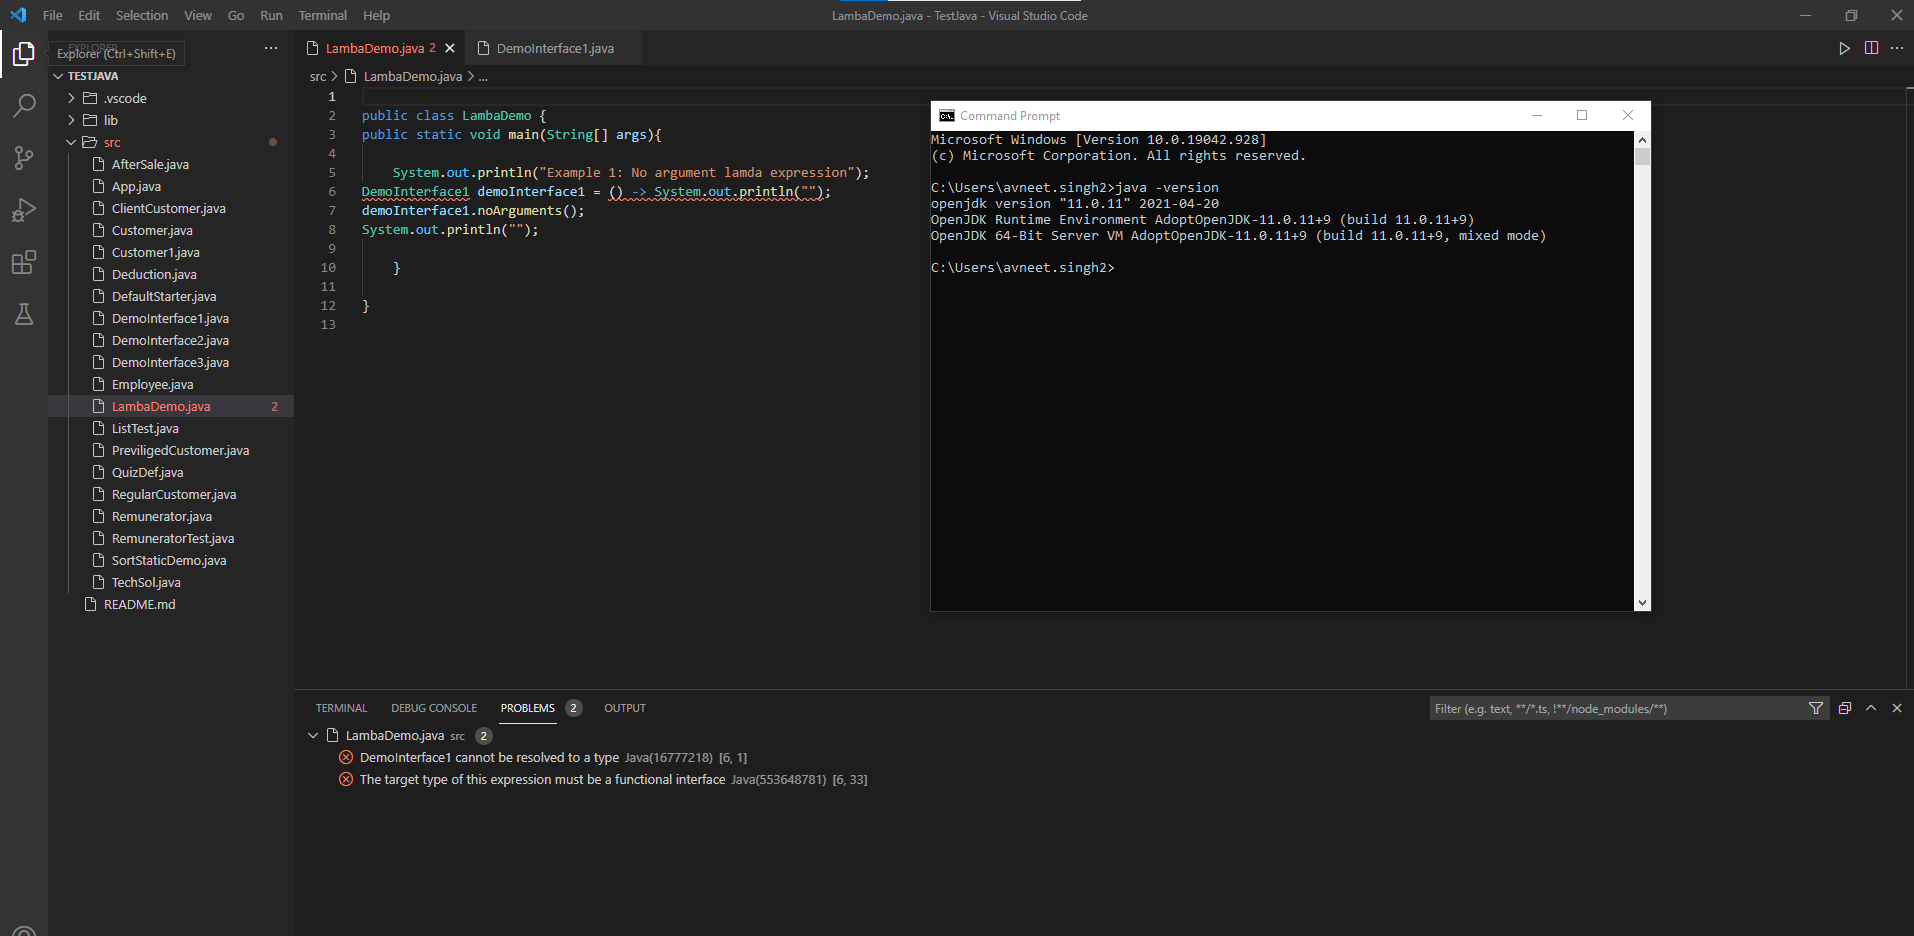Screen dimensions: 1914x936
Task: Open the Testing flask view
Action: tap(24, 314)
